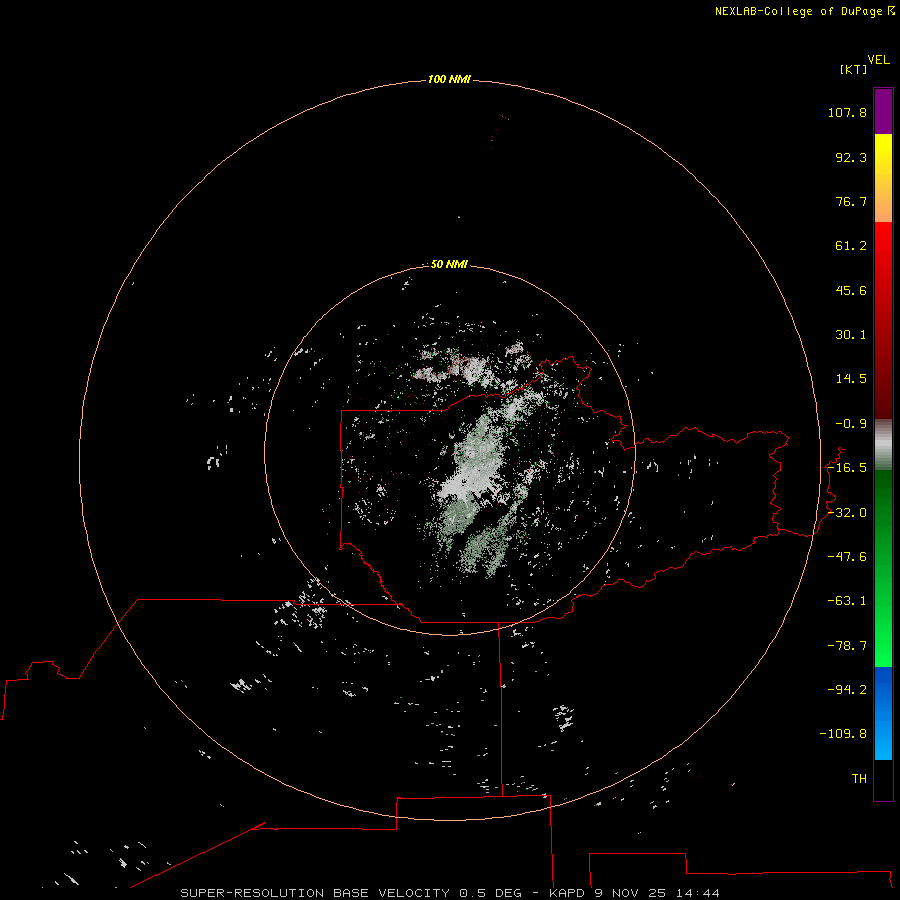Click the 30.1 velocity scale value
Screen dimensions: 900x900
(851, 335)
